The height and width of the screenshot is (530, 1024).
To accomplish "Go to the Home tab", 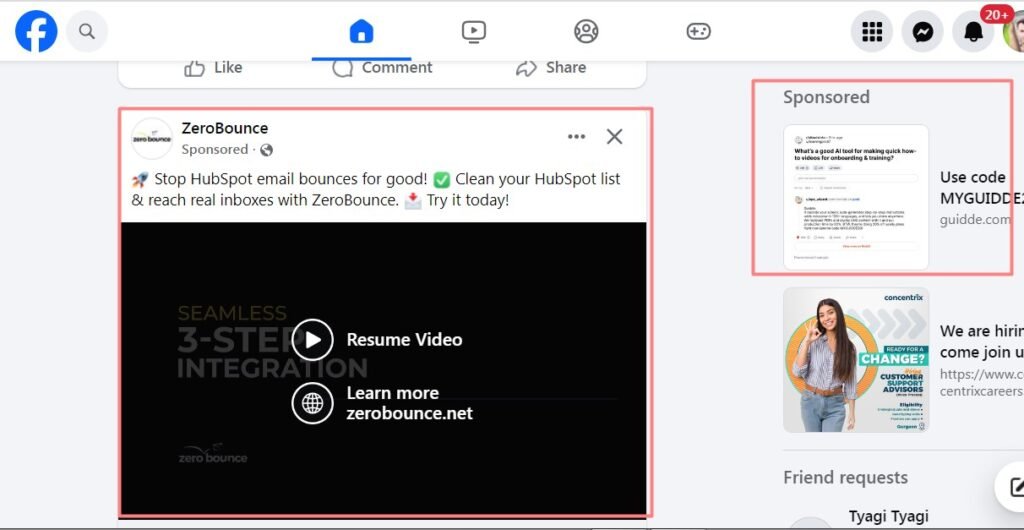I will pos(361,32).
